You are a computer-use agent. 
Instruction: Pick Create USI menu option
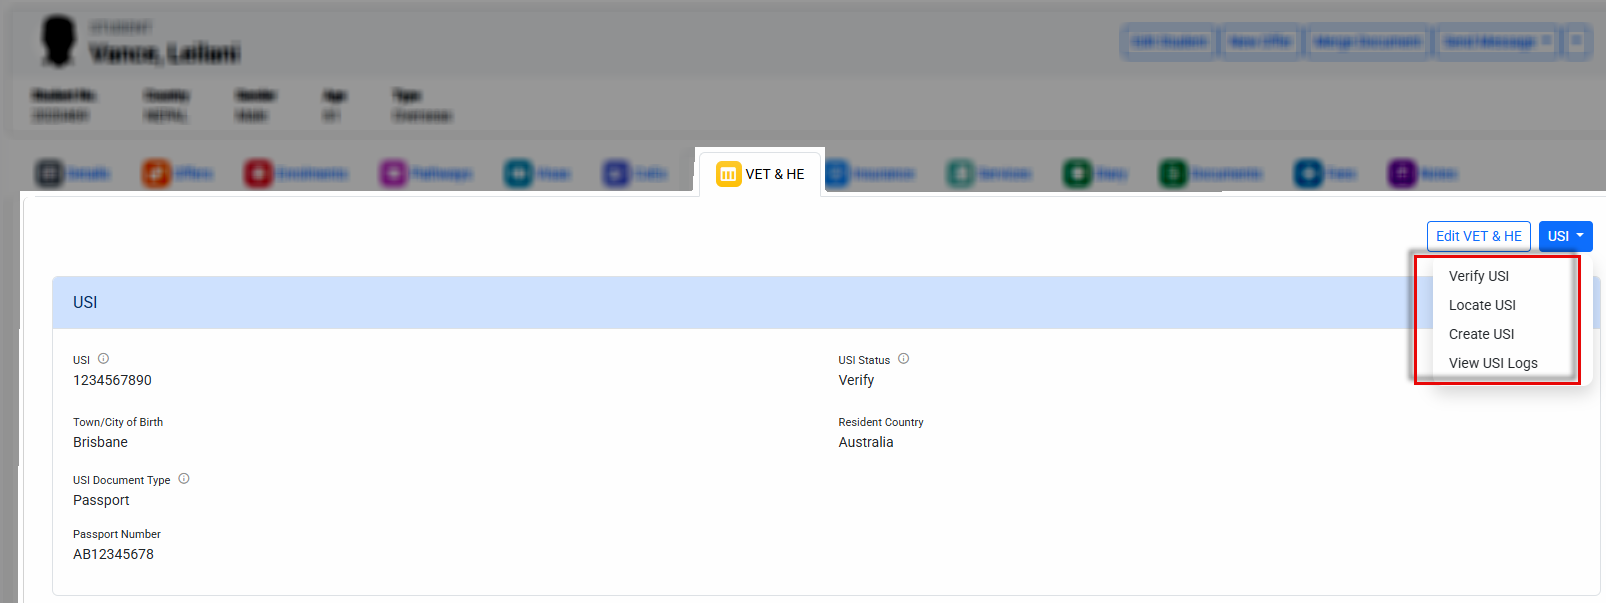click(1481, 334)
